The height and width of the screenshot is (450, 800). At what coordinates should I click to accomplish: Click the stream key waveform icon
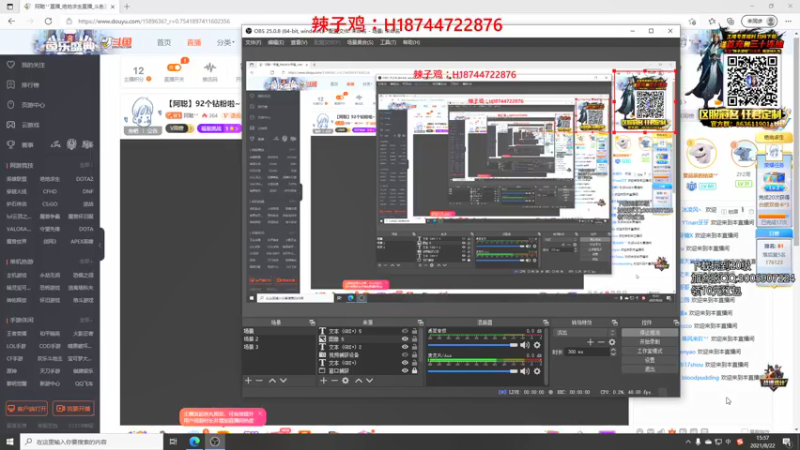(210, 67)
